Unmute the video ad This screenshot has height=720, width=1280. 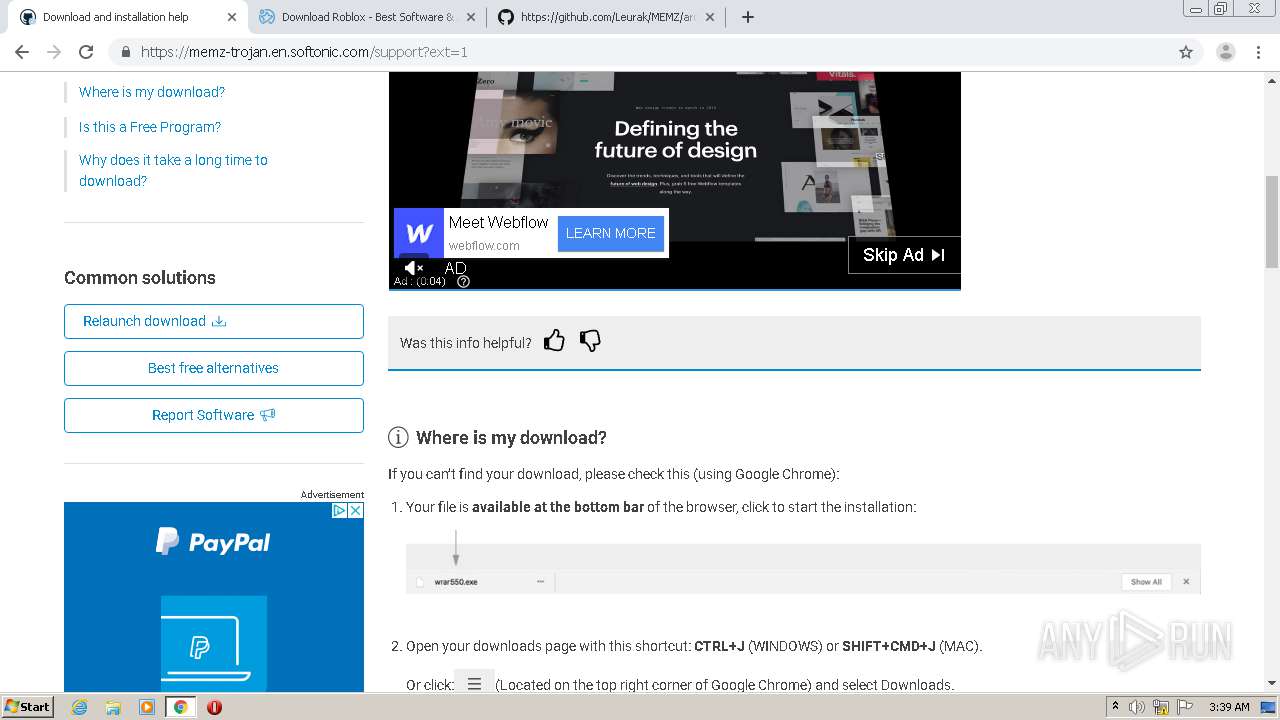(x=414, y=268)
